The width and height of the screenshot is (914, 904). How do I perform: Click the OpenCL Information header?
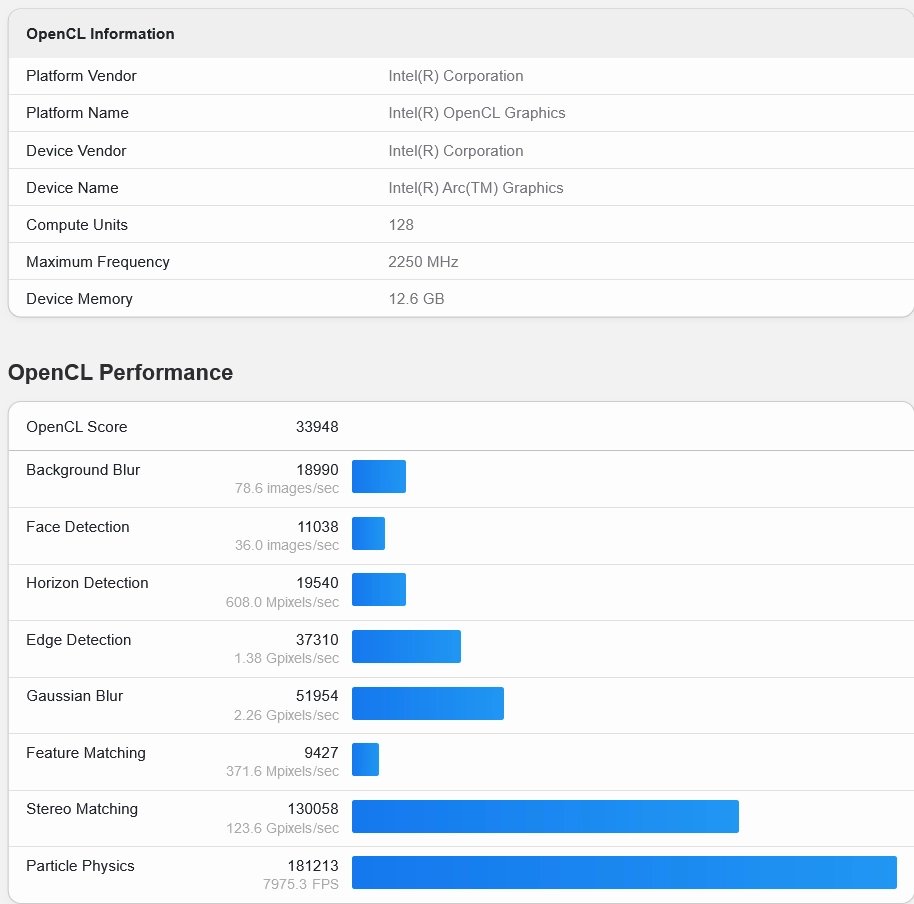click(100, 34)
